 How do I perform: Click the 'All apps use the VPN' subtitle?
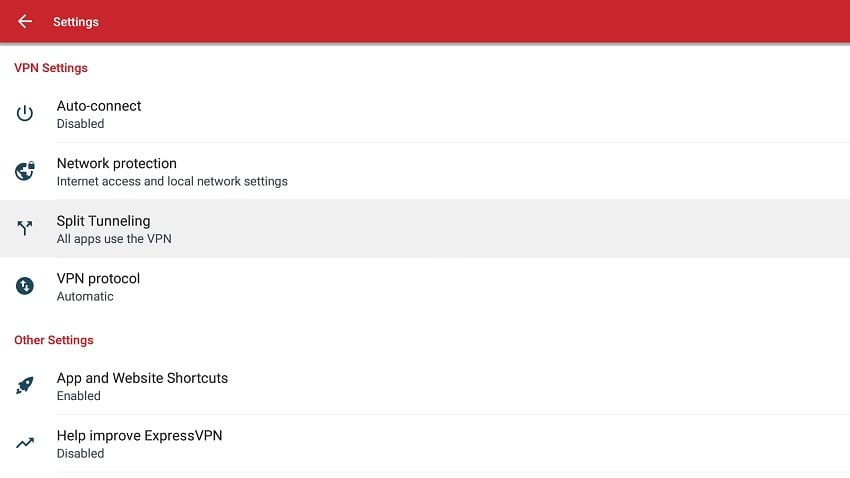114,239
